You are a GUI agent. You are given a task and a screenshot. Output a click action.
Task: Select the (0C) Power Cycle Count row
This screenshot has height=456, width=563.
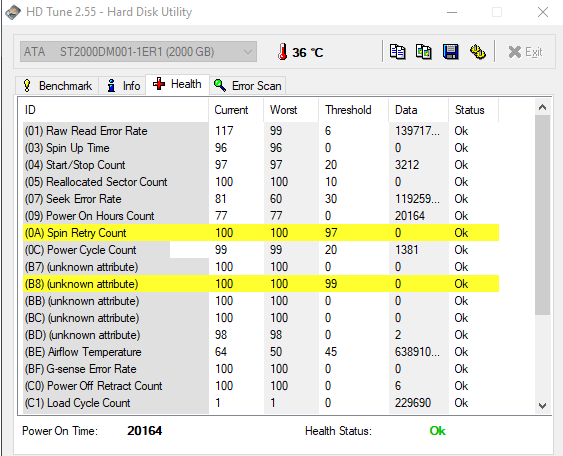tap(261, 250)
